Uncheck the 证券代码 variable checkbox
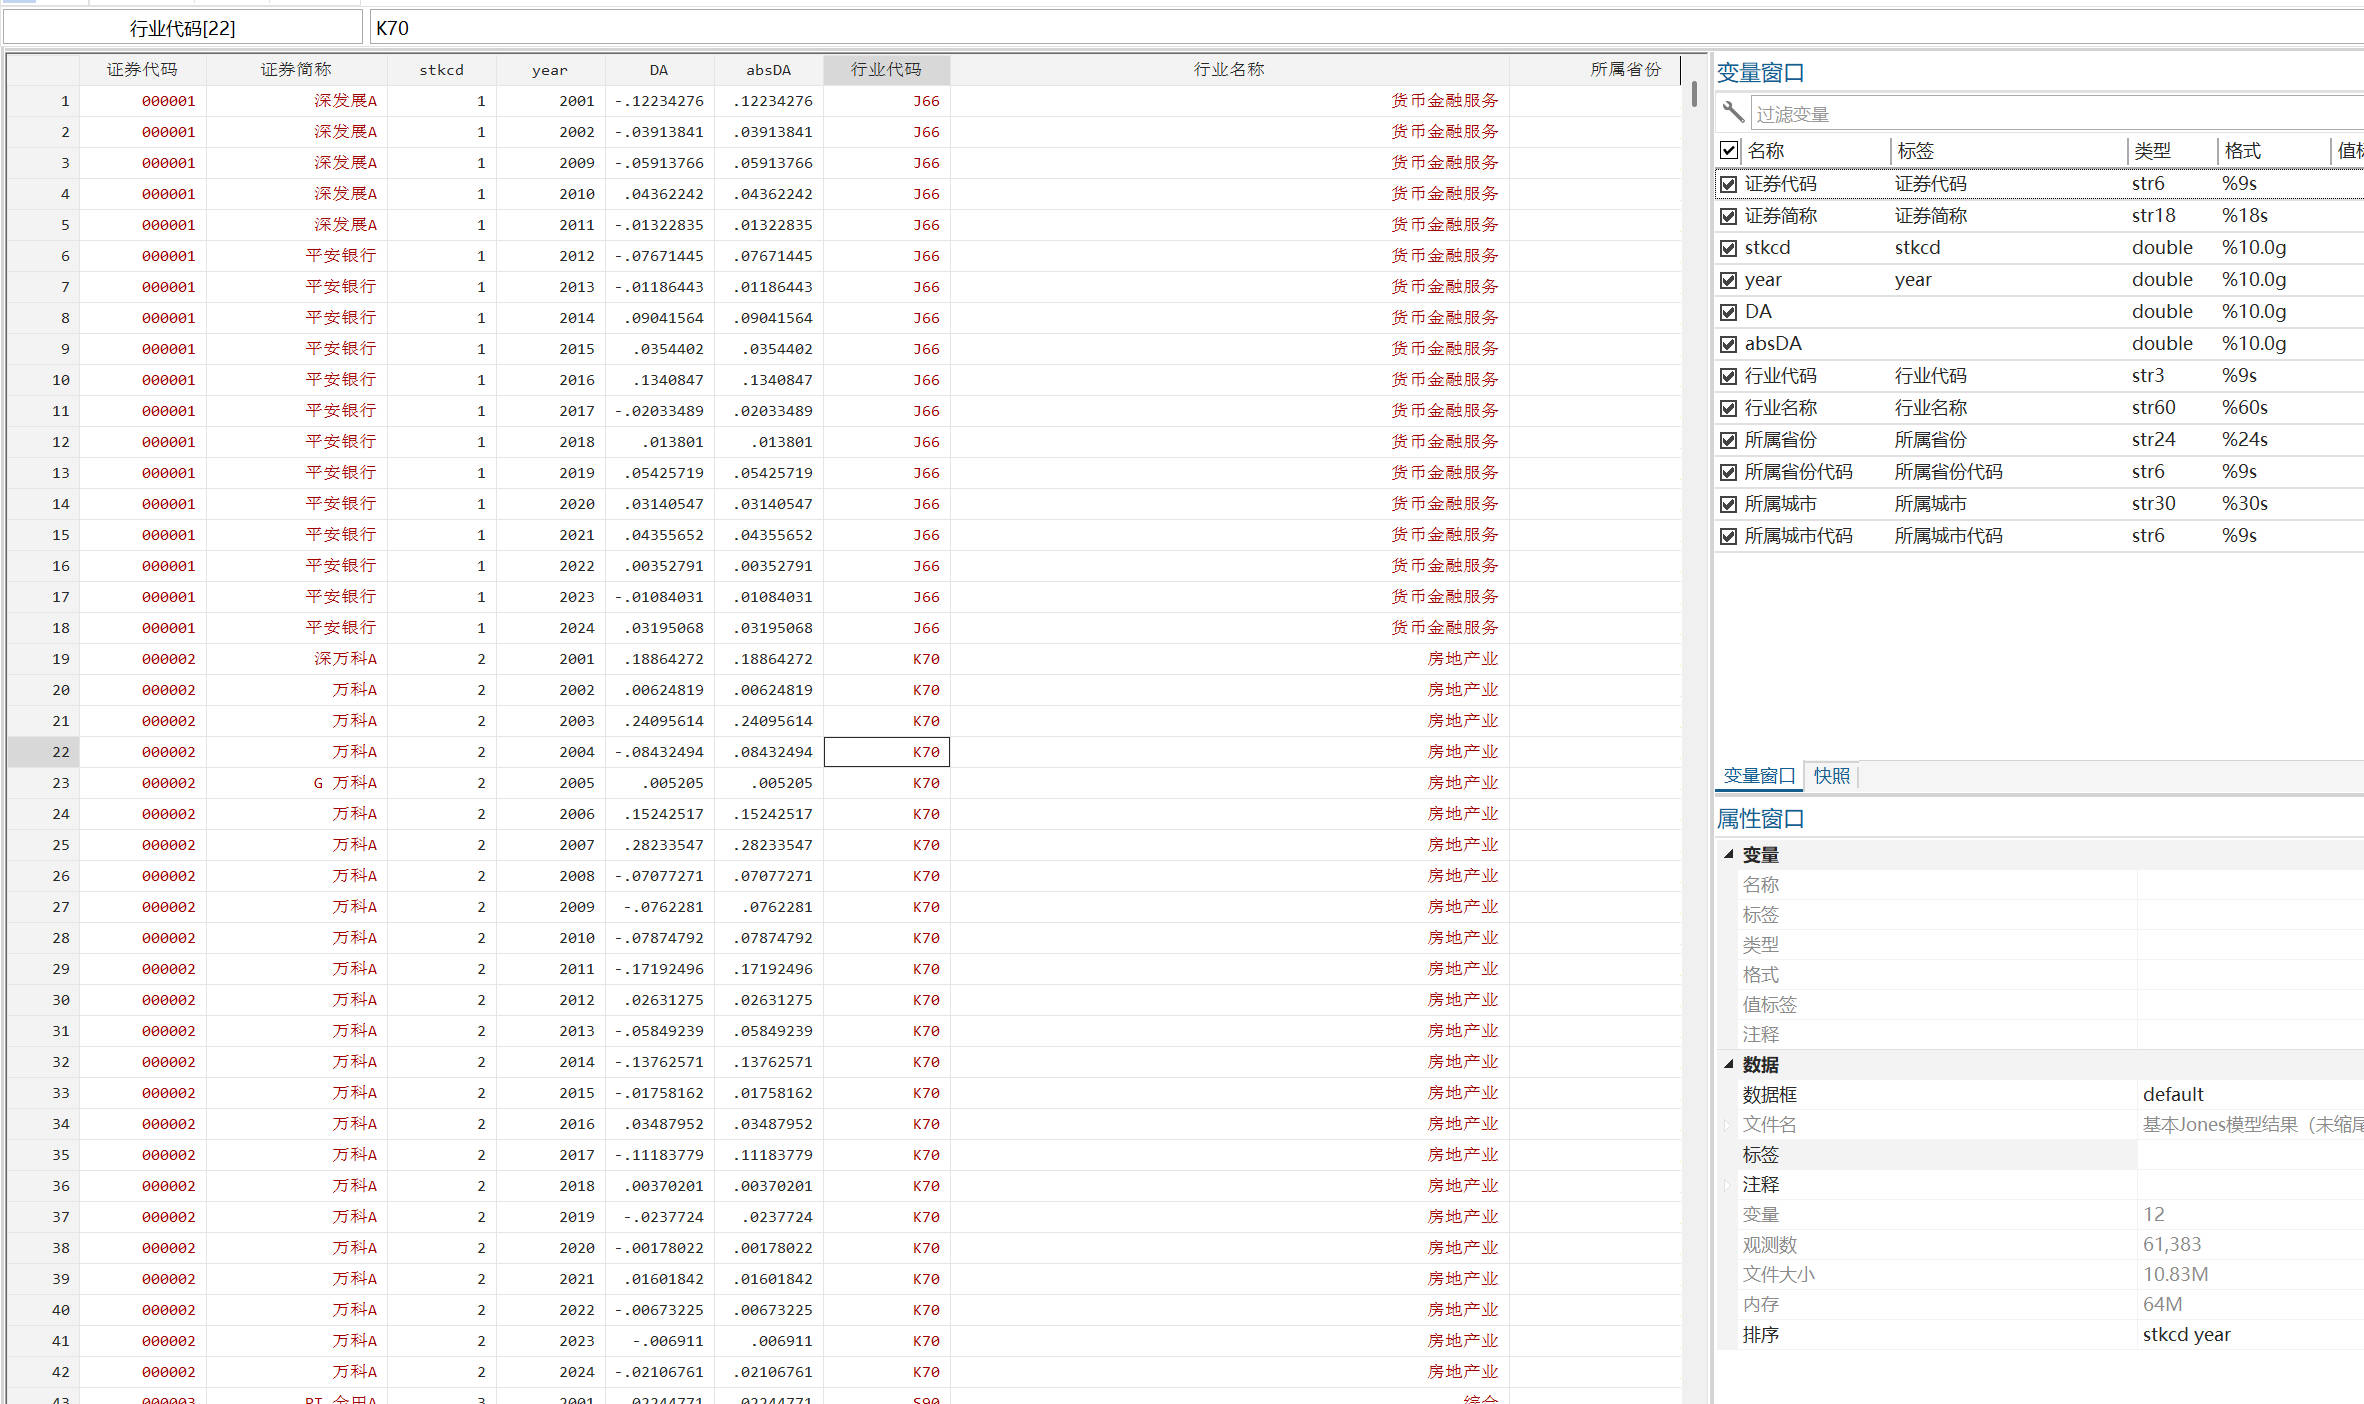 pyautogui.click(x=1728, y=184)
